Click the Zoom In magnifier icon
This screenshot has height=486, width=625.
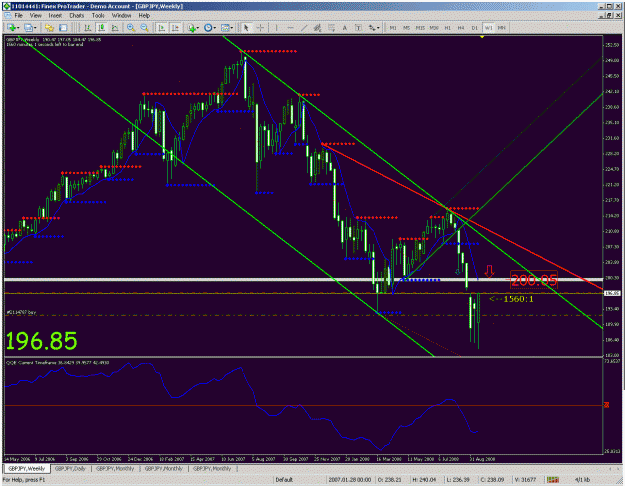click(x=130, y=28)
